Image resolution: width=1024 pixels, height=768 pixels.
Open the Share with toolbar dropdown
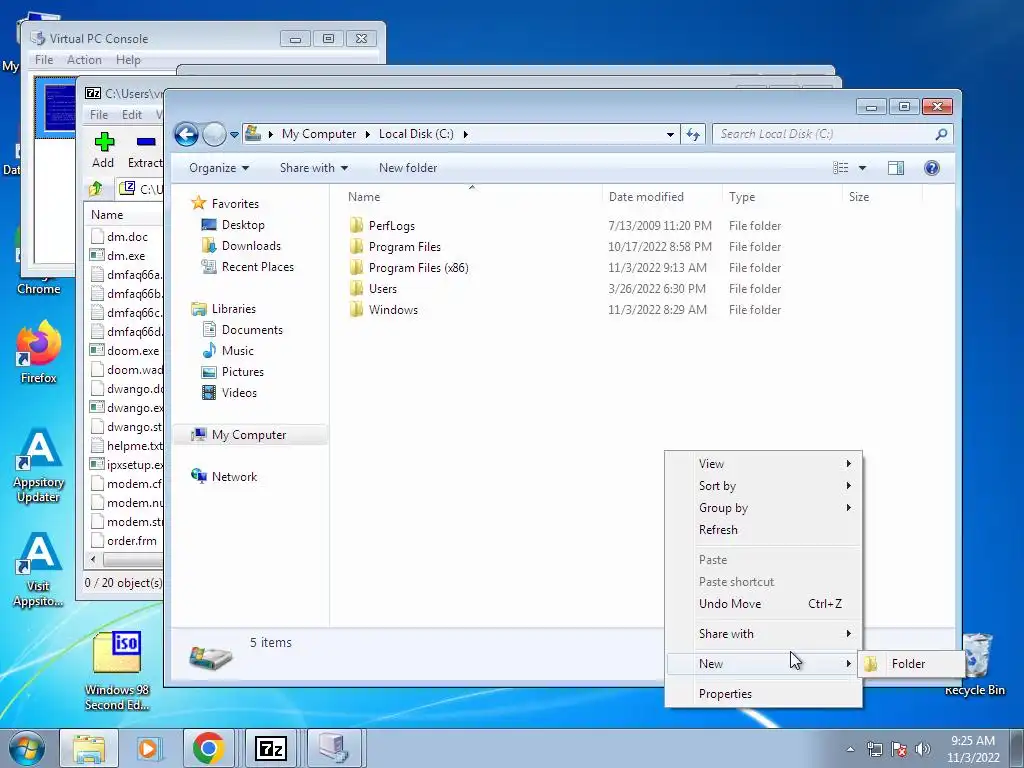coord(313,168)
